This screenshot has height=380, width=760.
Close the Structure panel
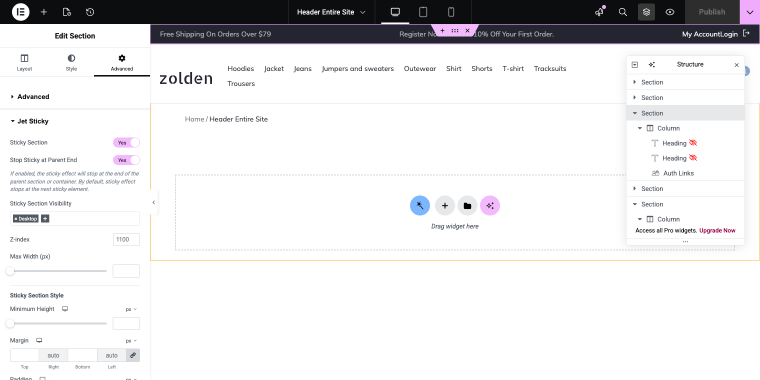click(x=737, y=65)
